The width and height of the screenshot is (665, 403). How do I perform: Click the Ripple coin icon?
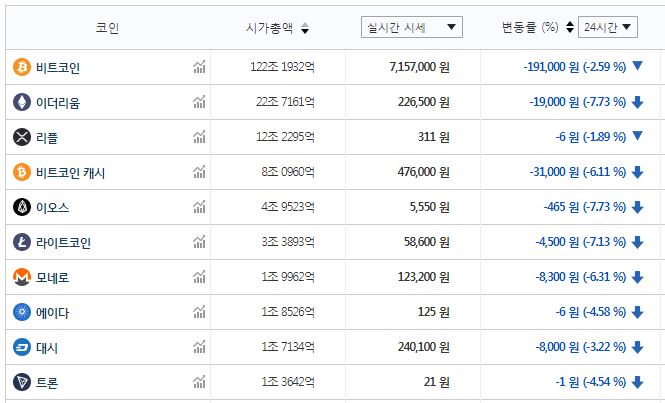point(21,137)
